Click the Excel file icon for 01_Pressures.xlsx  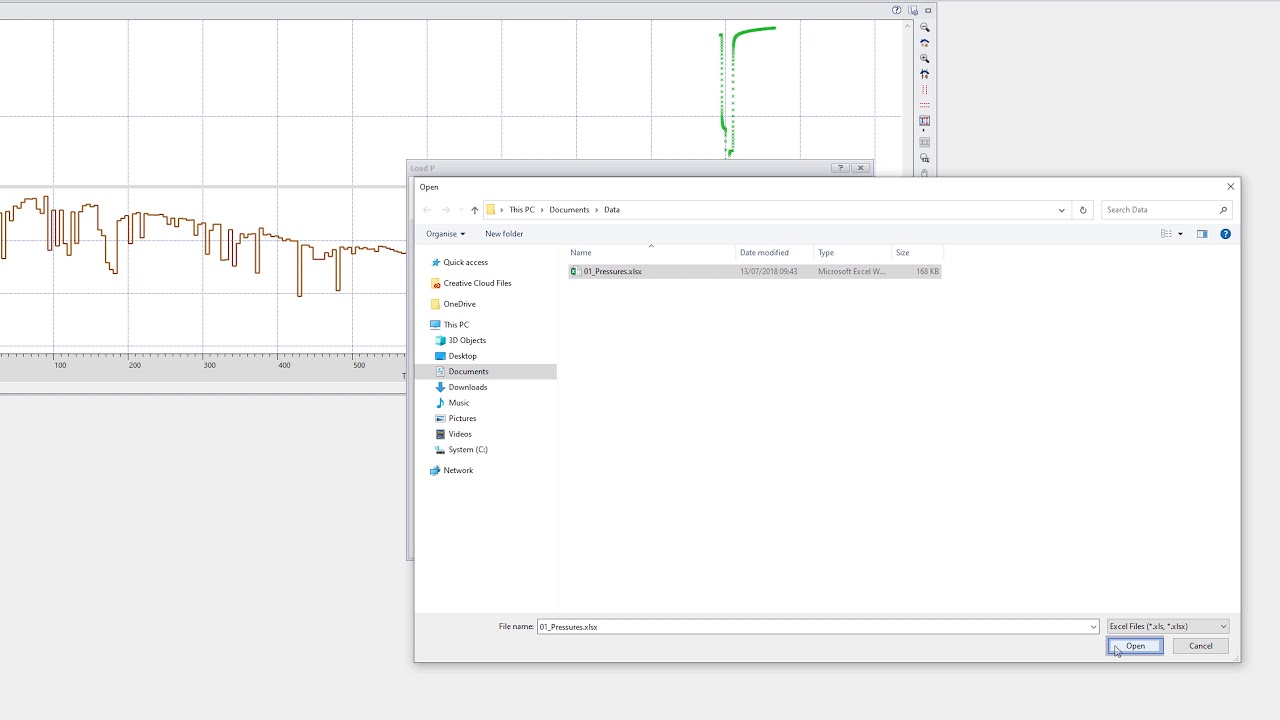(x=575, y=271)
